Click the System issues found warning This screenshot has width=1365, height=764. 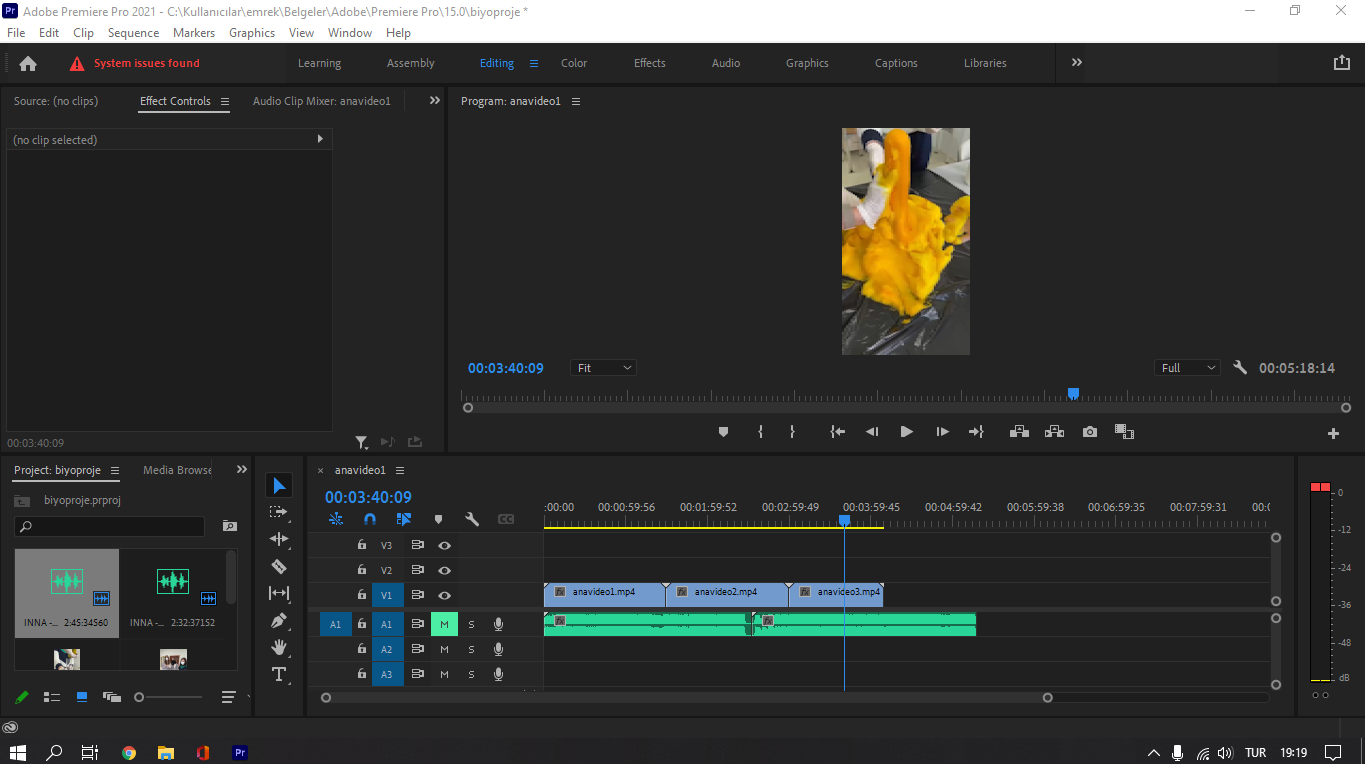135,63
